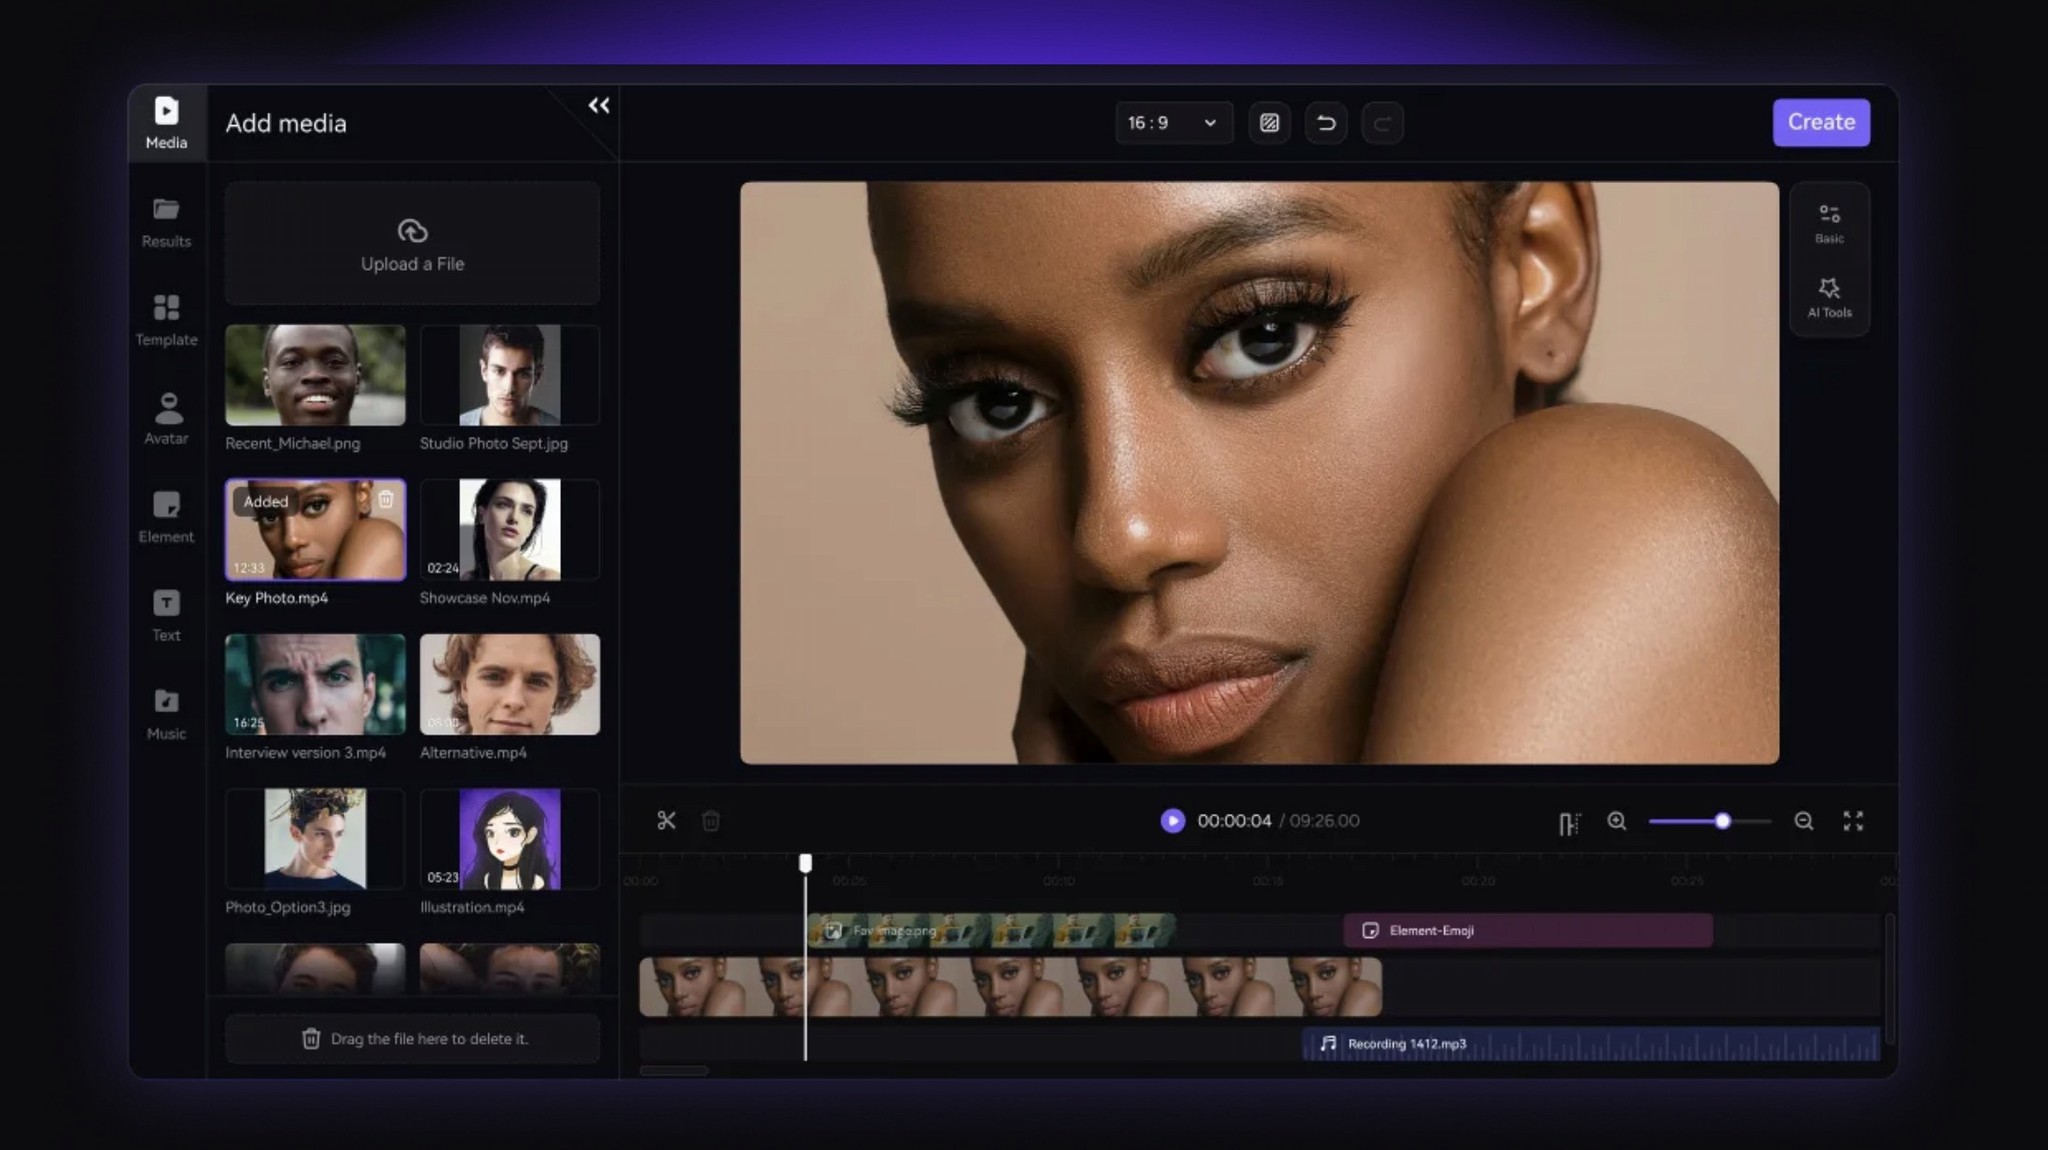The height and width of the screenshot is (1150, 2048).
Task: Open the 16:9 aspect ratio dropdown
Action: [x=1173, y=123]
